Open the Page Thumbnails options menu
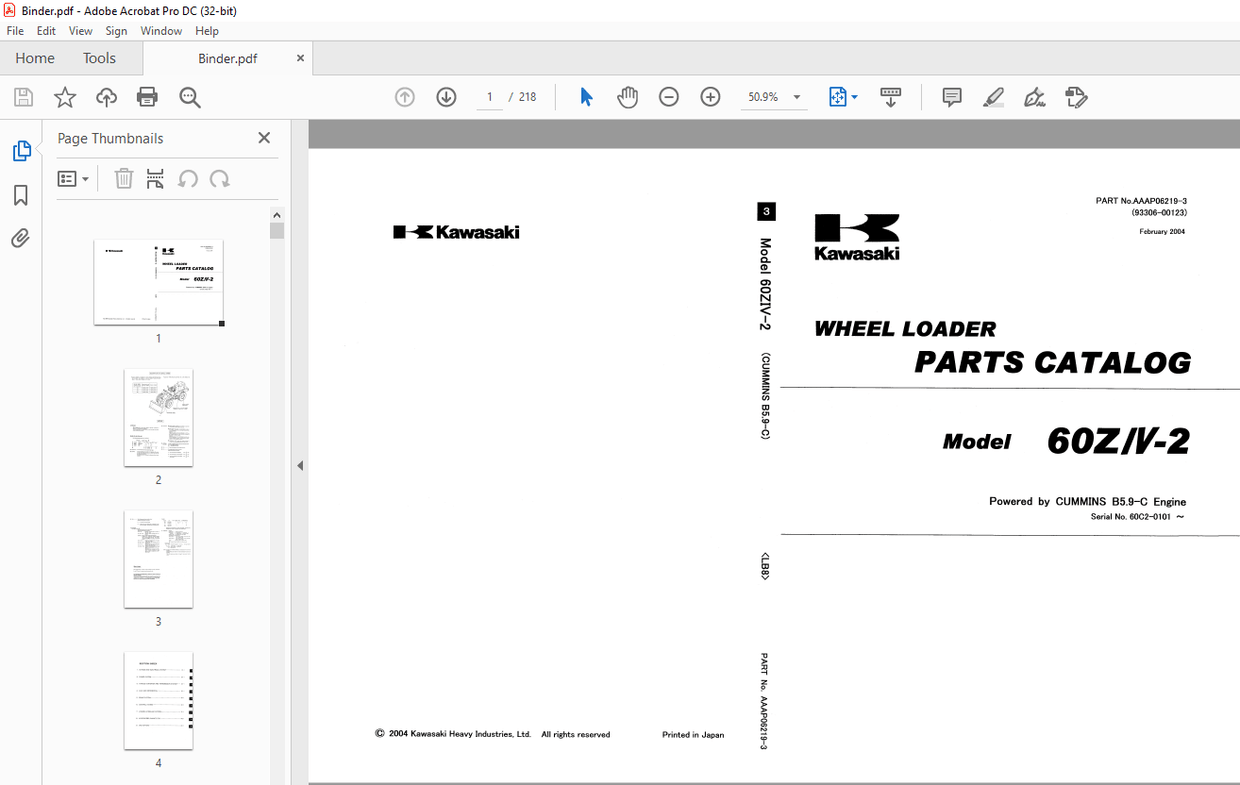 [x=72, y=178]
